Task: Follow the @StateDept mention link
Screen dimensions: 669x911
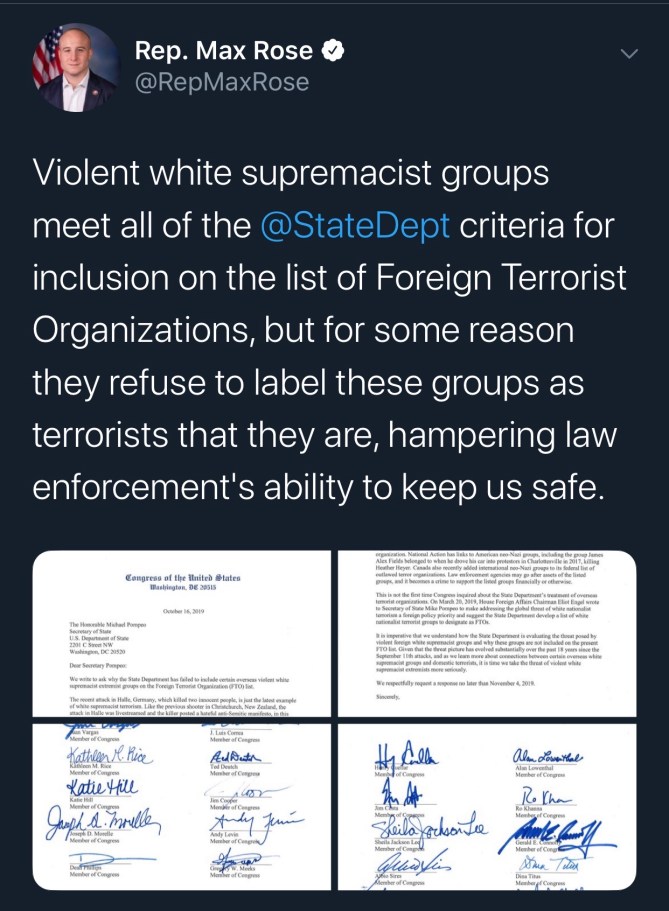Action: [x=354, y=225]
